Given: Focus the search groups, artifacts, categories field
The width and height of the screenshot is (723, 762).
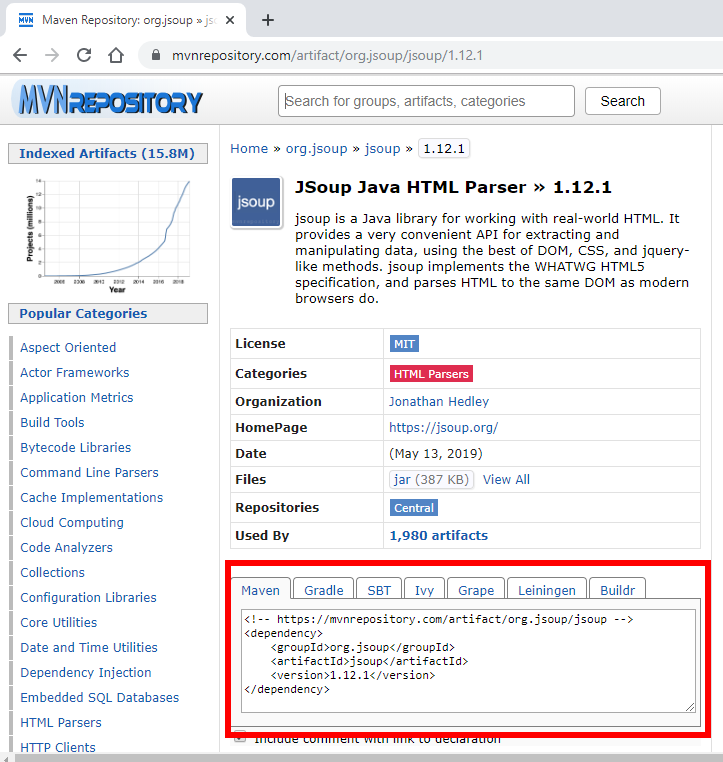Looking at the screenshot, I should 426,101.
